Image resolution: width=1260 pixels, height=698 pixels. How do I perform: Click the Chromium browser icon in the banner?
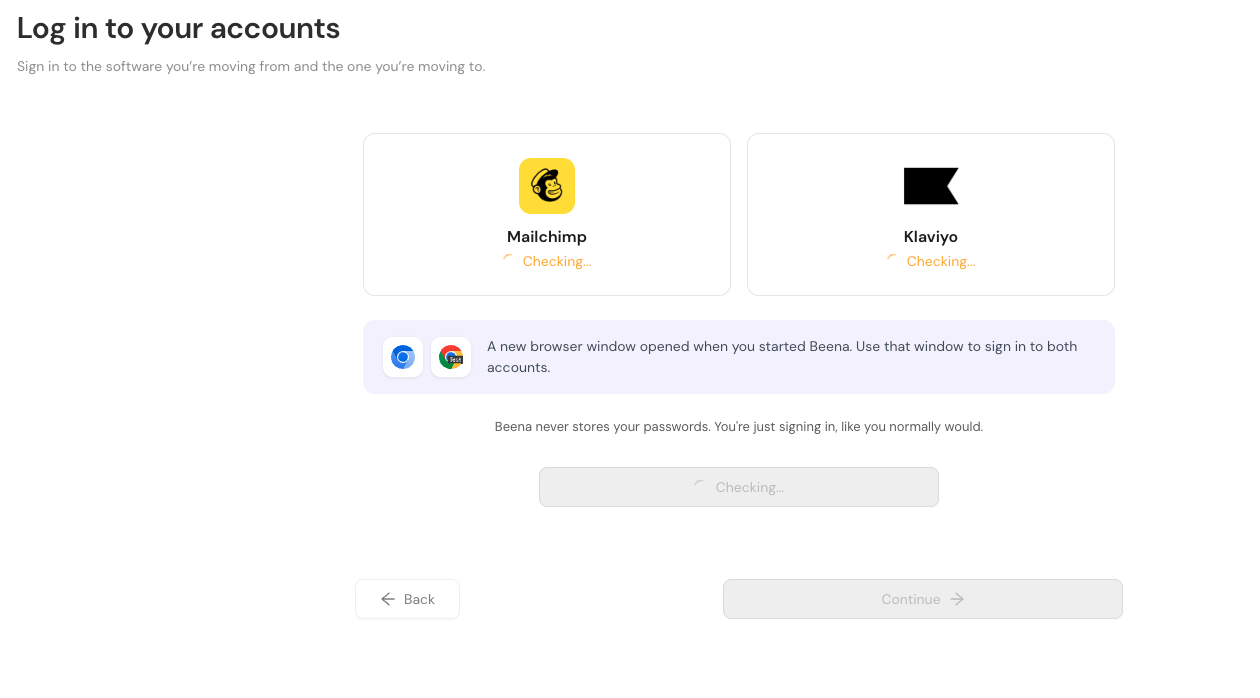pyautogui.click(x=402, y=357)
